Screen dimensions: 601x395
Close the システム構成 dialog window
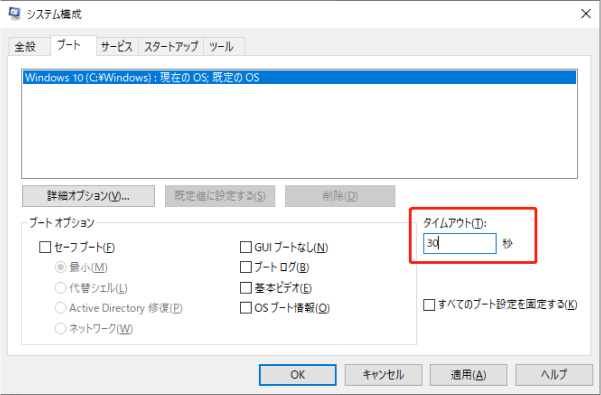coord(586,14)
